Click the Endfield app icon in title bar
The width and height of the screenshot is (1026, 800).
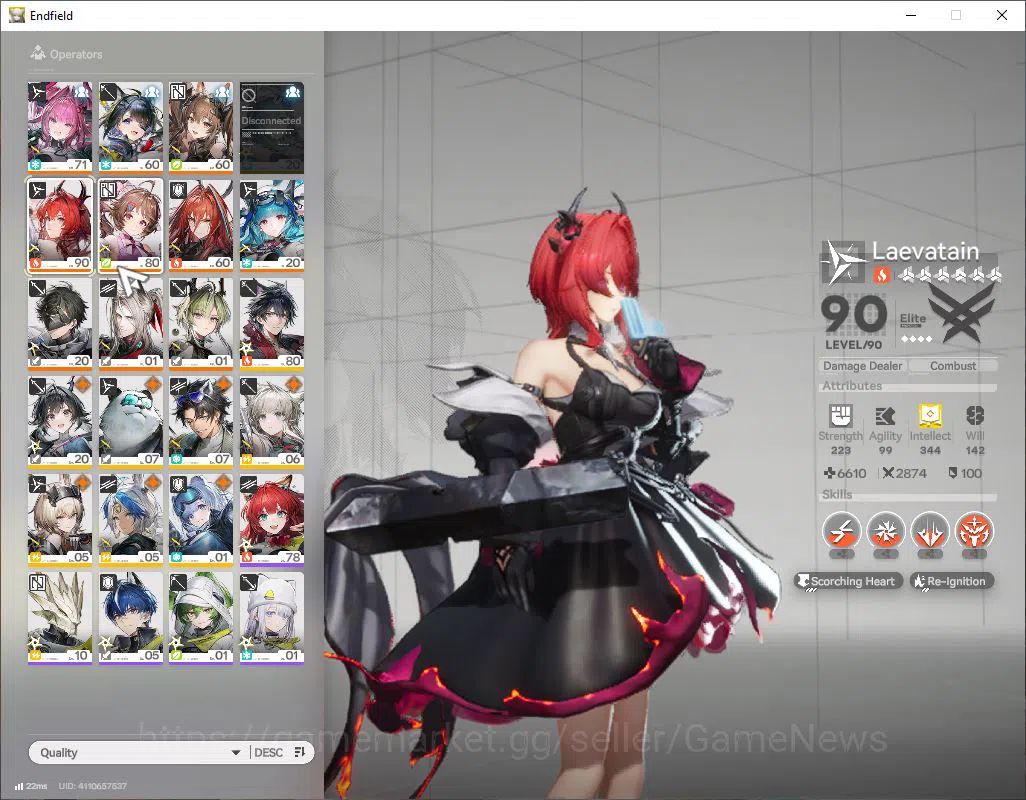click(x=16, y=14)
